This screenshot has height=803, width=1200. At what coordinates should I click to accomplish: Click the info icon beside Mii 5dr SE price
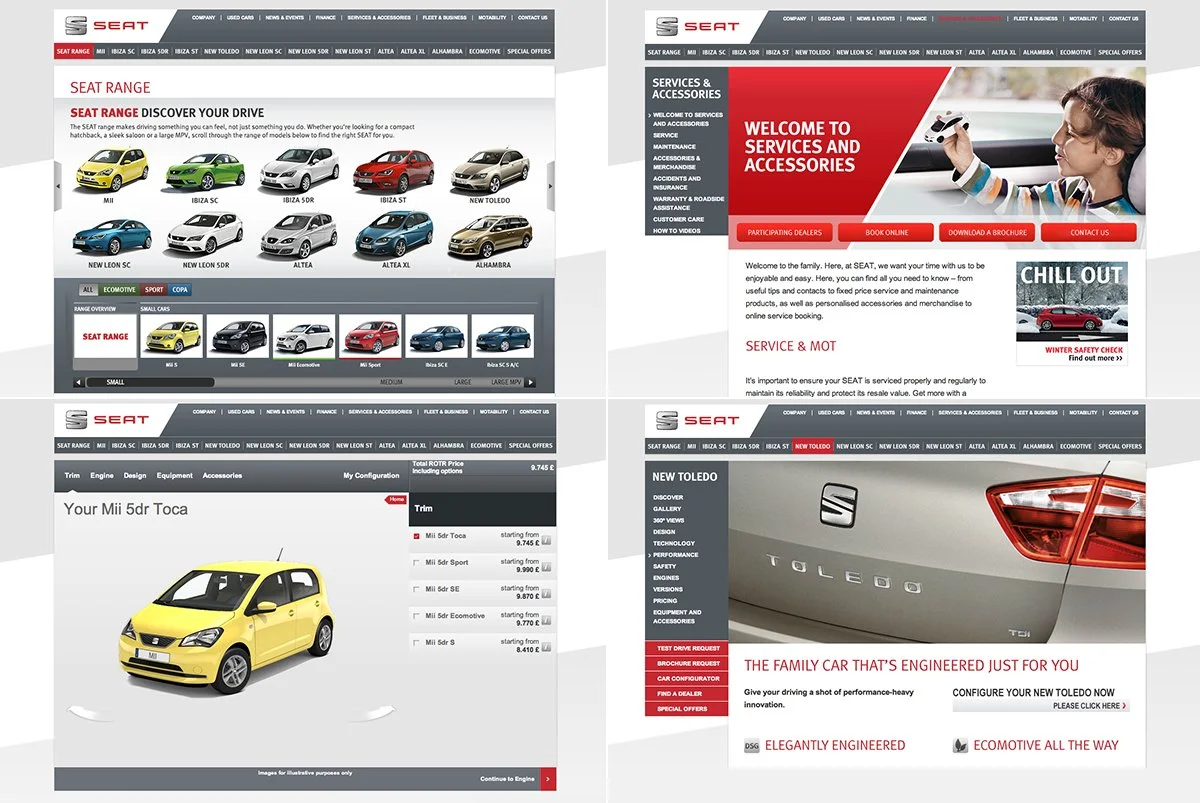pyautogui.click(x=546, y=595)
